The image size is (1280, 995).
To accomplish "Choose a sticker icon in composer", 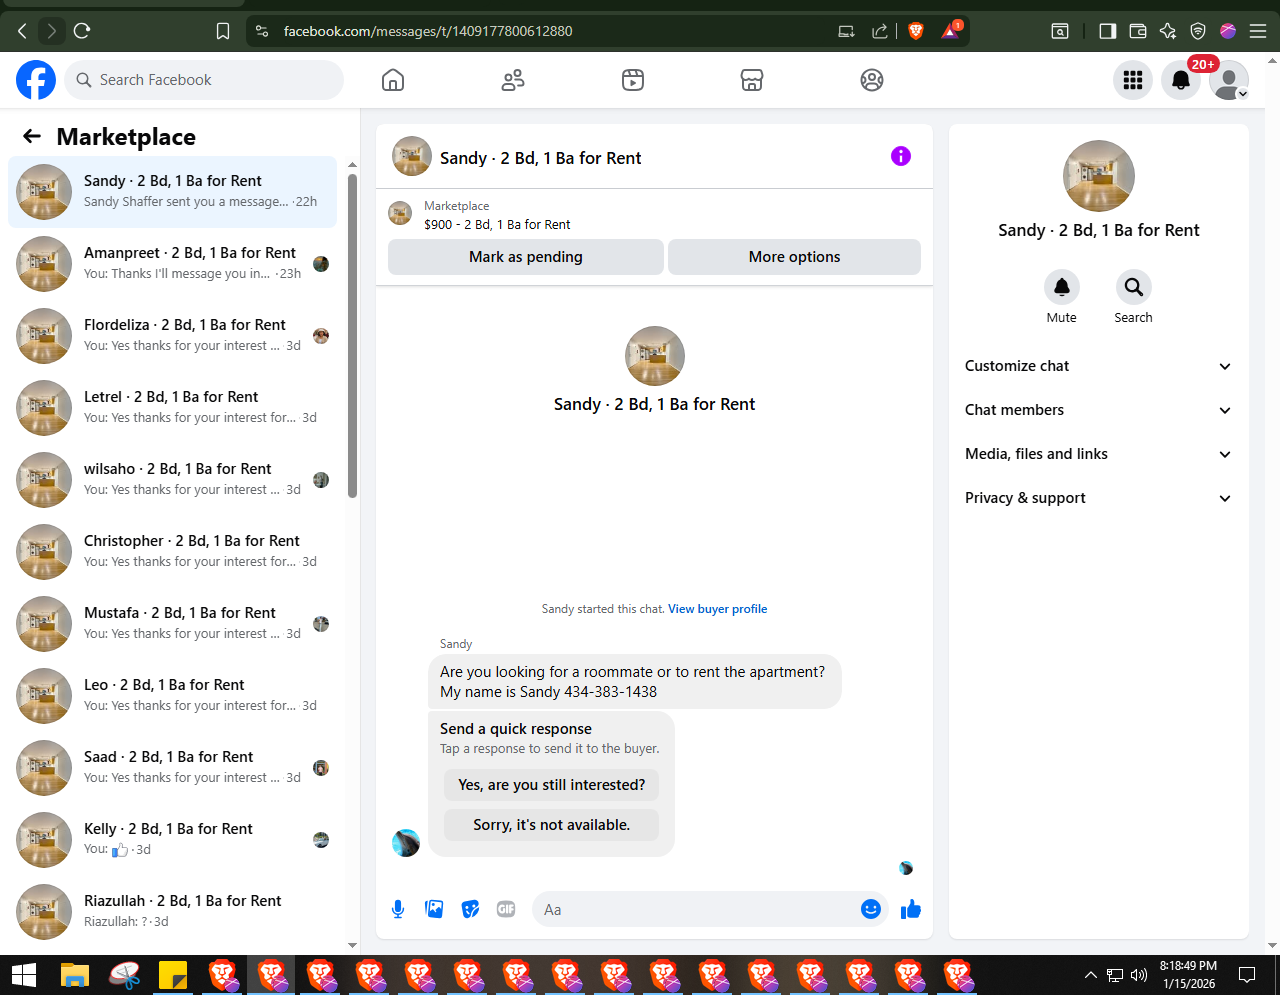I will click(x=470, y=909).
